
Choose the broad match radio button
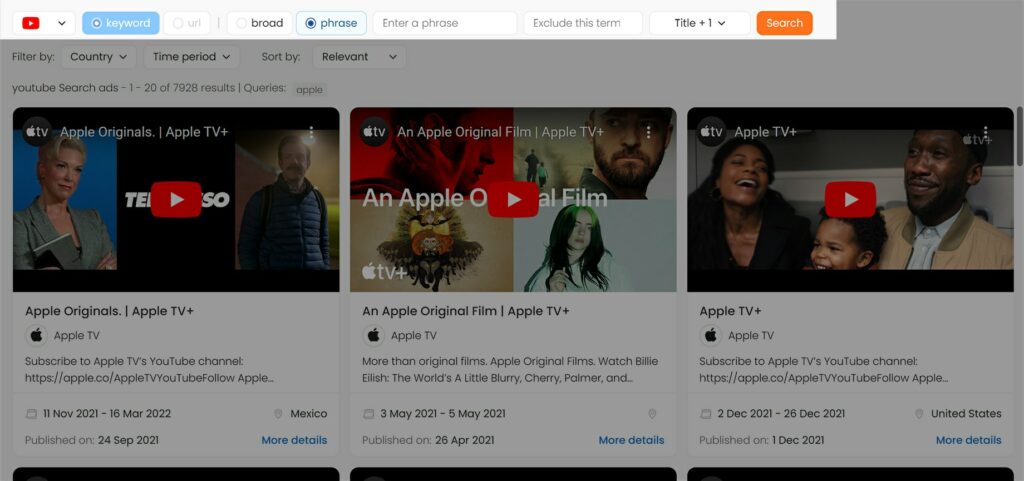(x=260, y=23)
